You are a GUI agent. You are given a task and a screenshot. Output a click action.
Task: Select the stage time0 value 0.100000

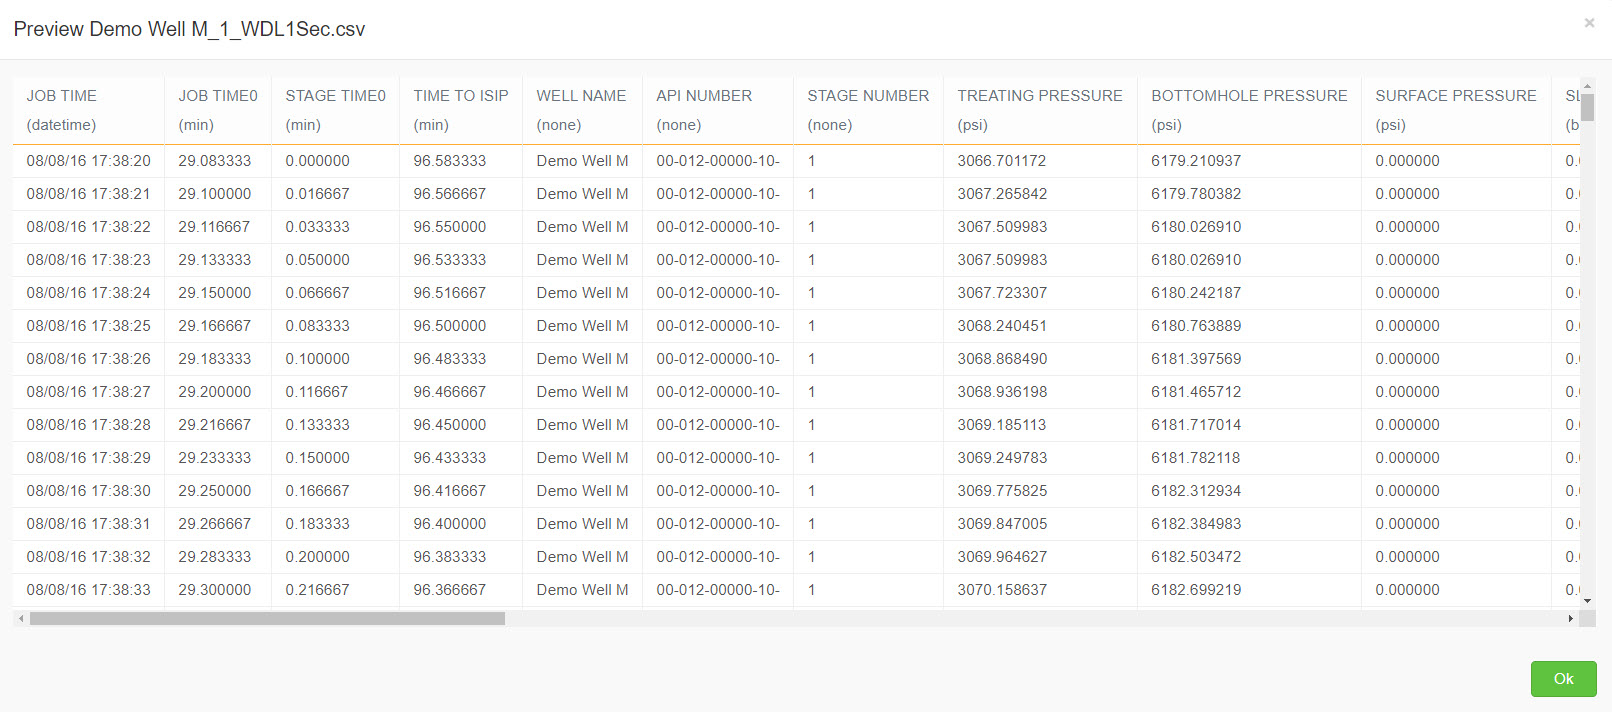[x=318, y=359]
